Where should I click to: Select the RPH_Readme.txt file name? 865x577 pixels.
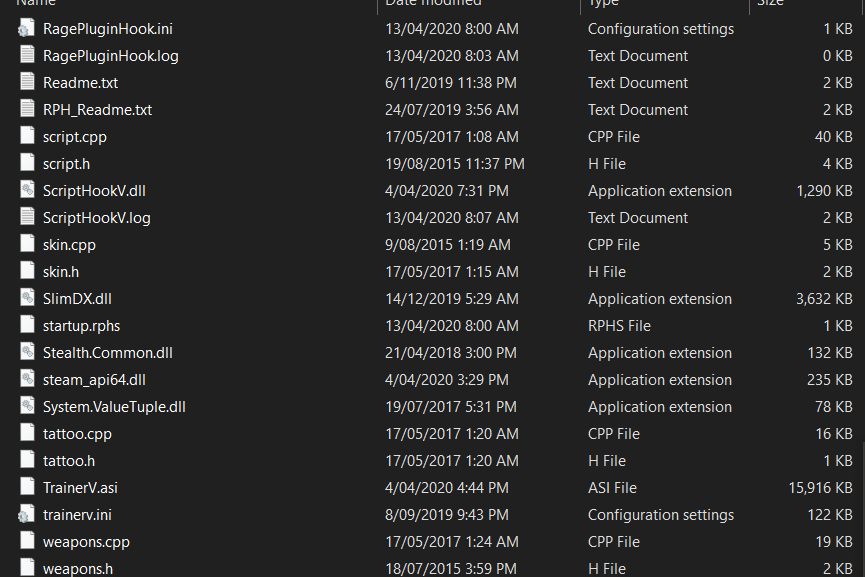point(97,110)
